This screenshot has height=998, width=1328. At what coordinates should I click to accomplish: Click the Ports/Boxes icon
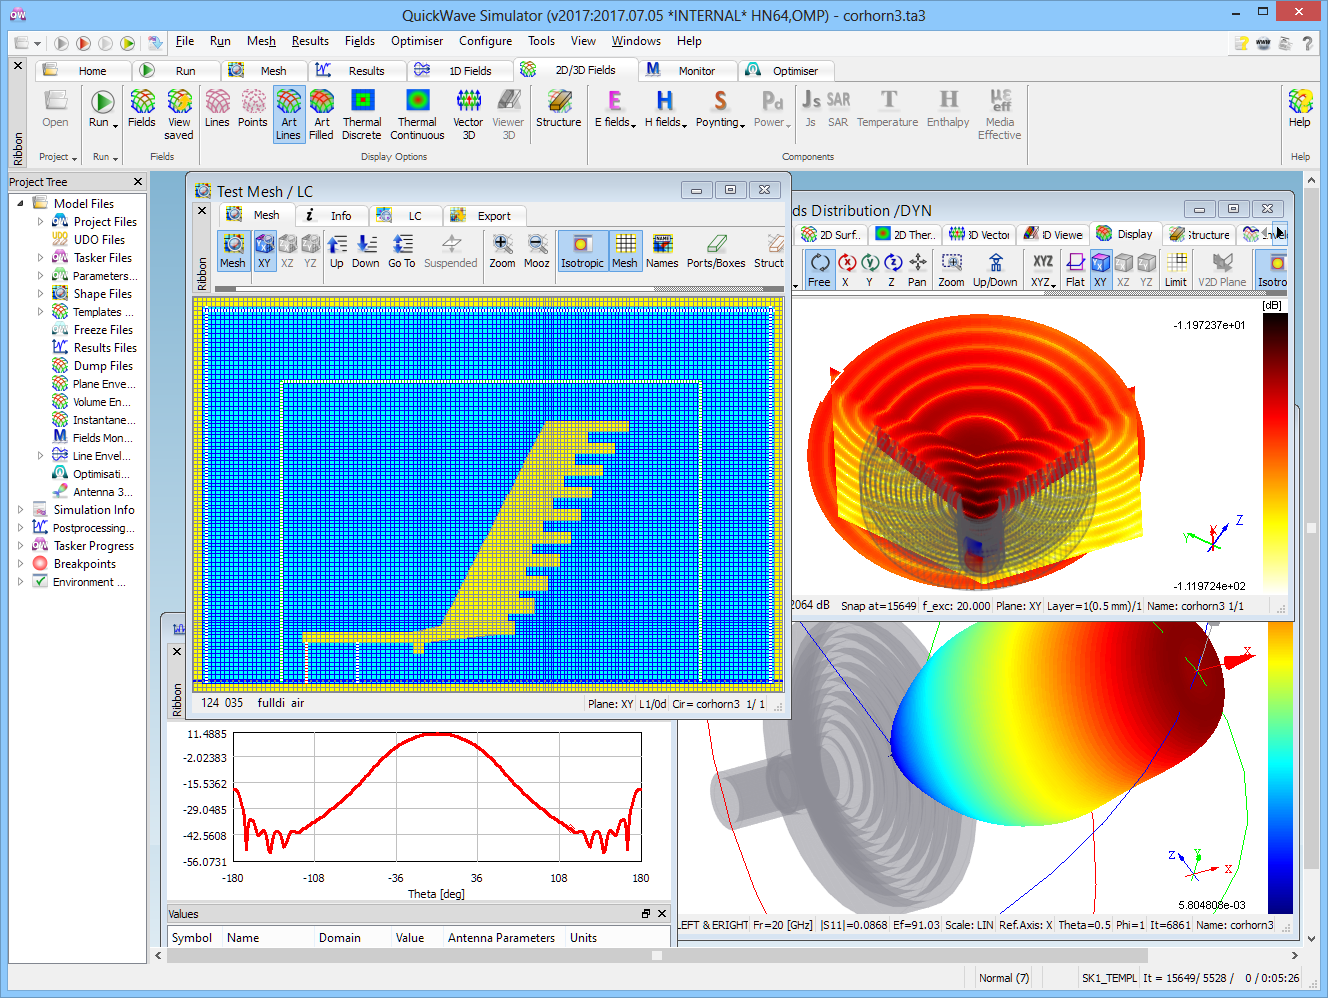click(716, 251)
